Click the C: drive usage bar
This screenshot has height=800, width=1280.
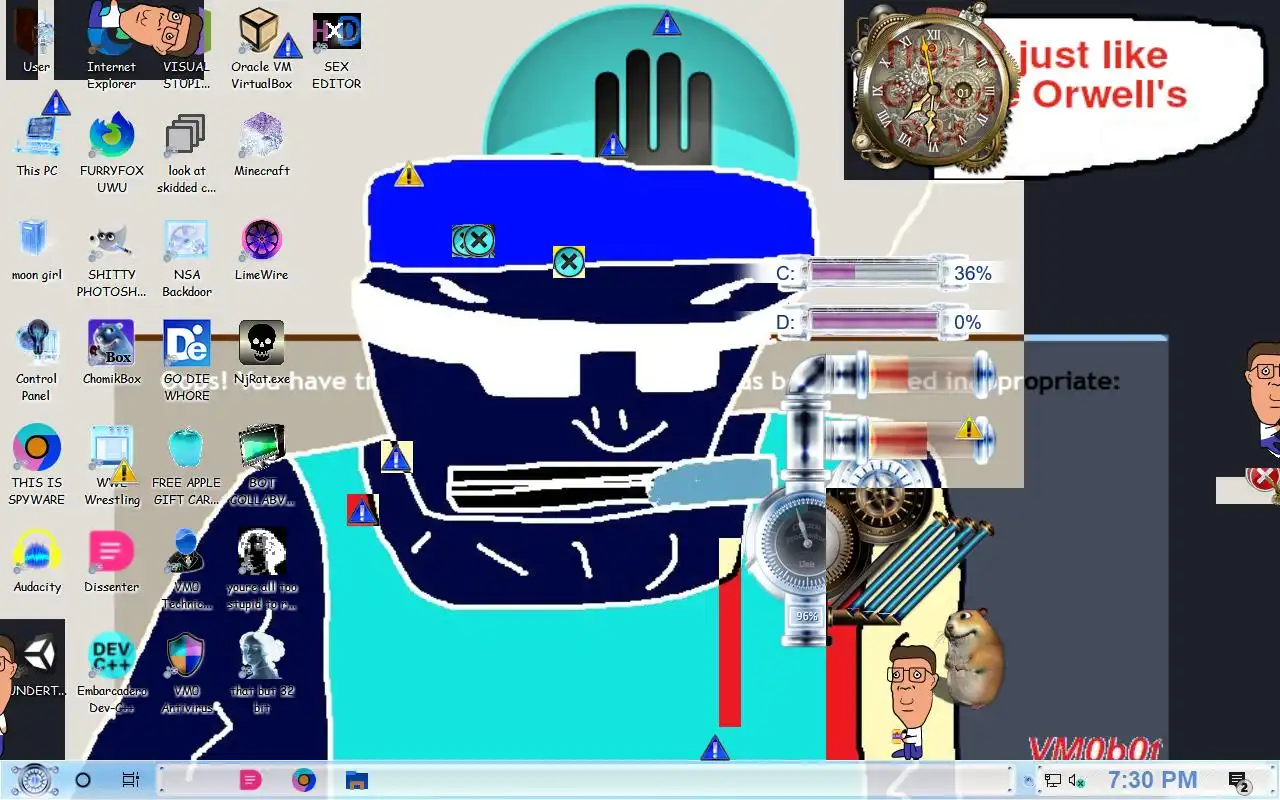tap(876, 272)
